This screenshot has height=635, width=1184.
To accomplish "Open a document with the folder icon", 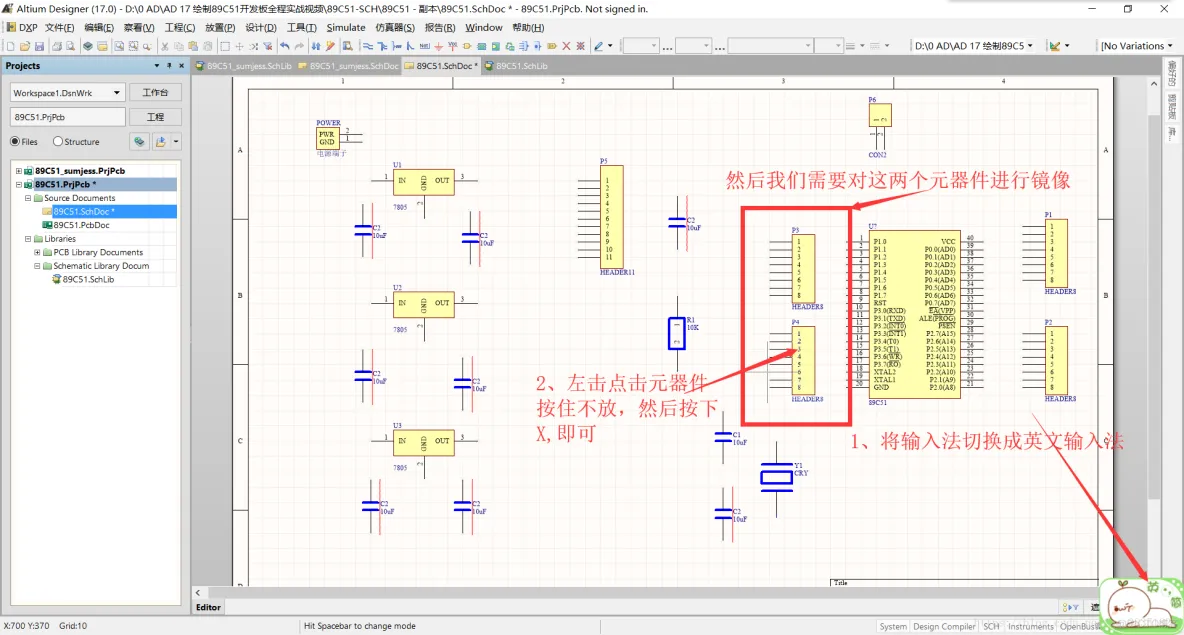I will 25,46.
